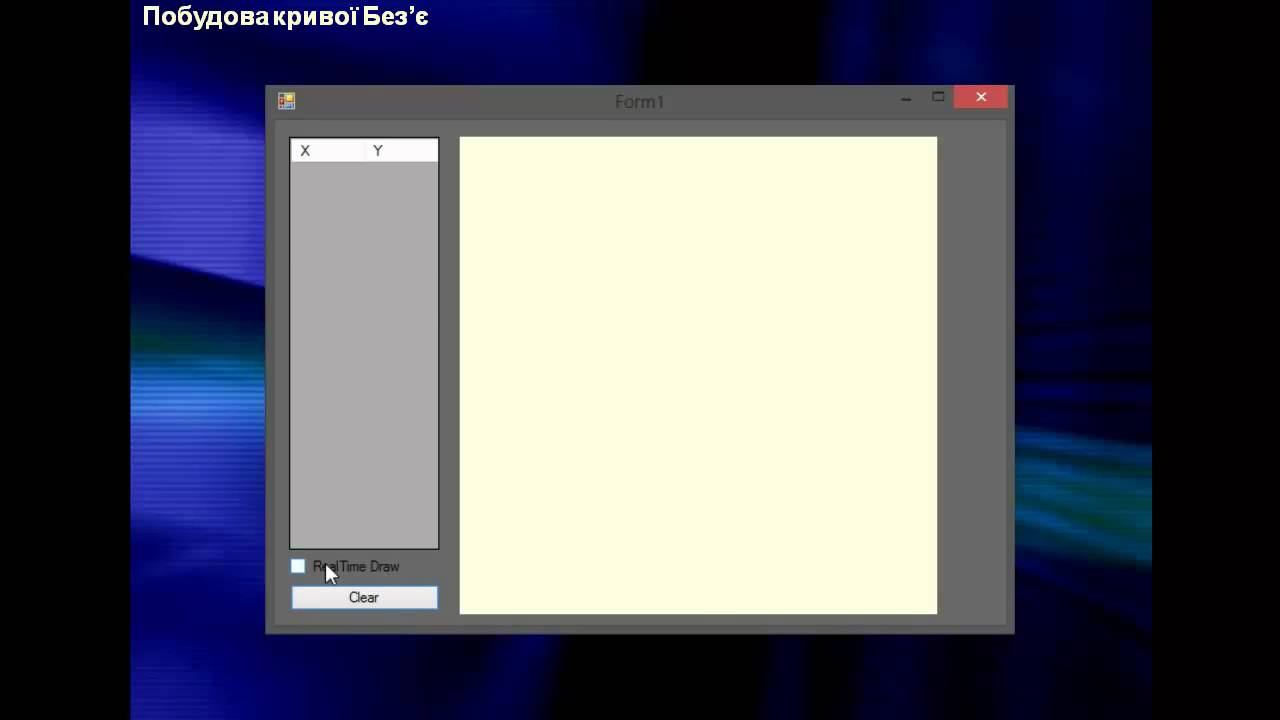Click the empty gray points list area
The image size is (1280, 720).
(364, 355)
